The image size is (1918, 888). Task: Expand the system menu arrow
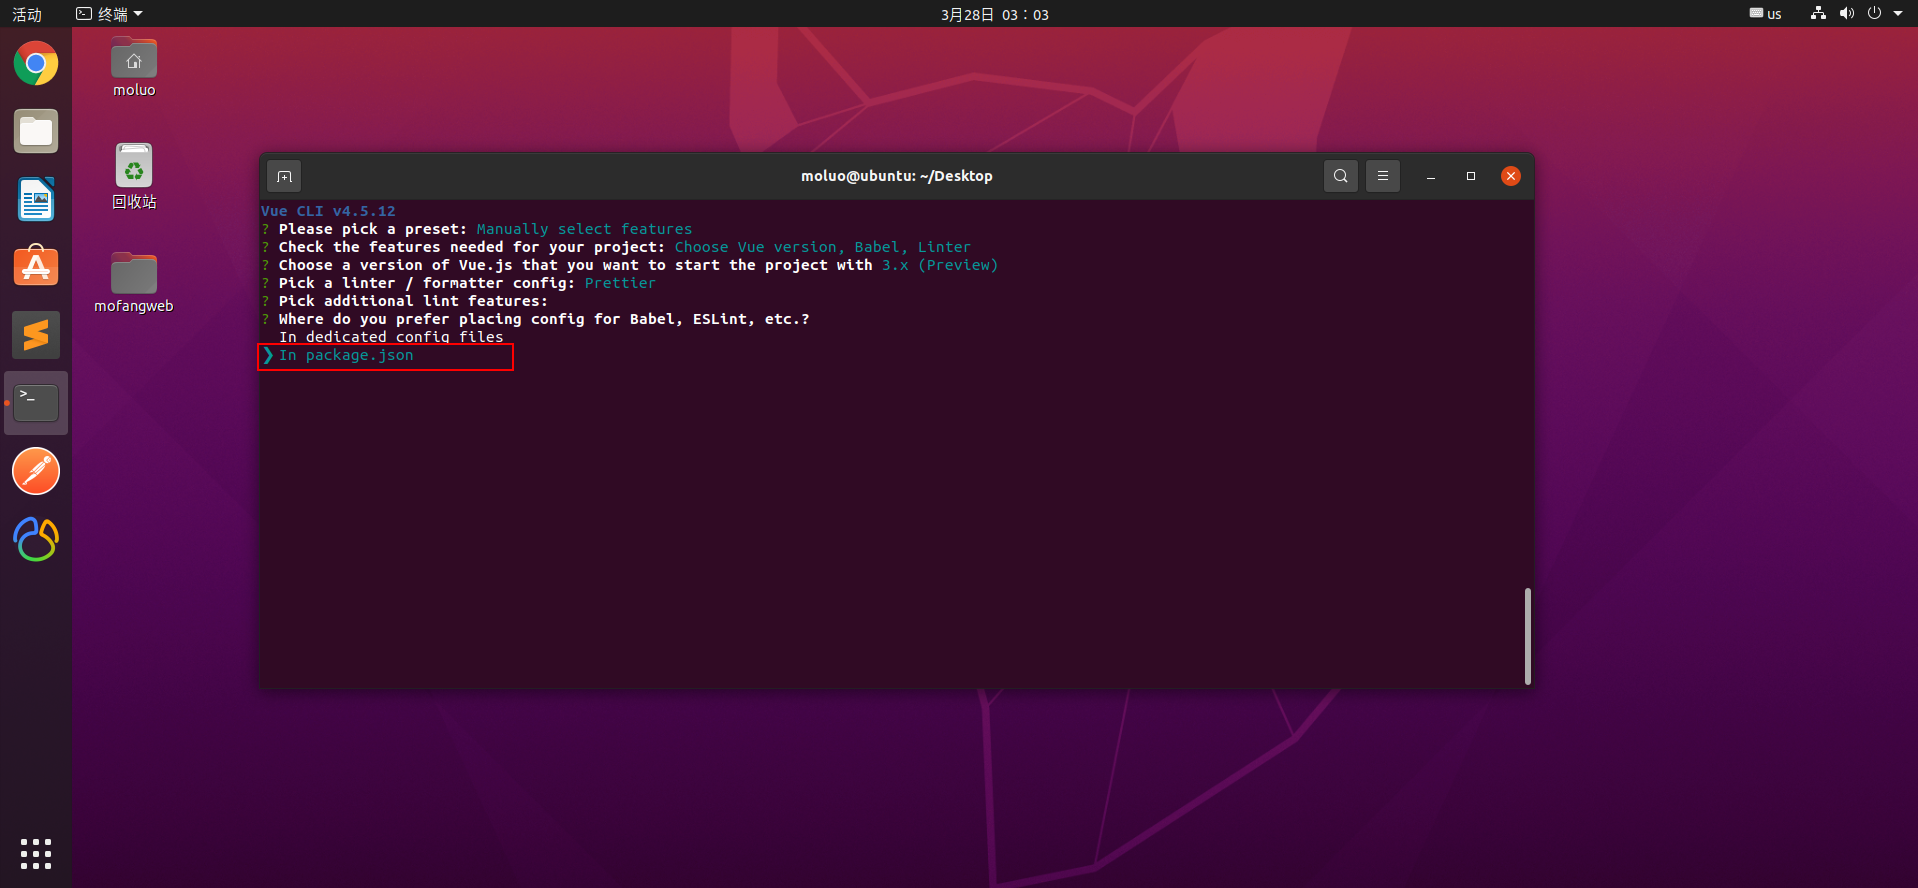(1898, 14)
